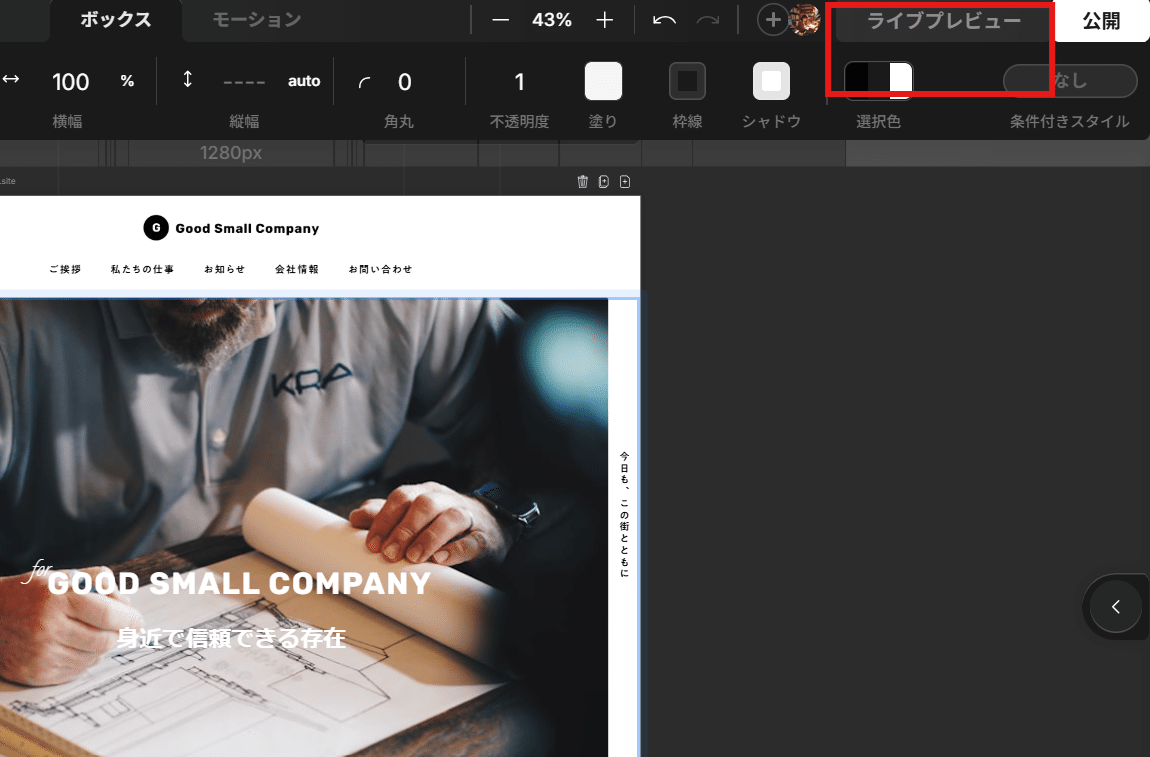
Task: Zoom in with the plus button
Action: pos(604,21)
